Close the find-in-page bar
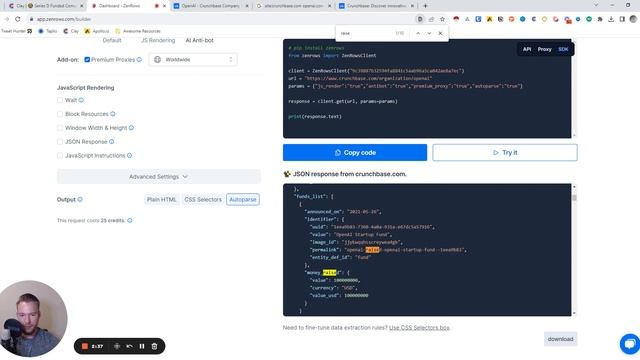Viewport: 640px width, 360px height. point(440,33)
